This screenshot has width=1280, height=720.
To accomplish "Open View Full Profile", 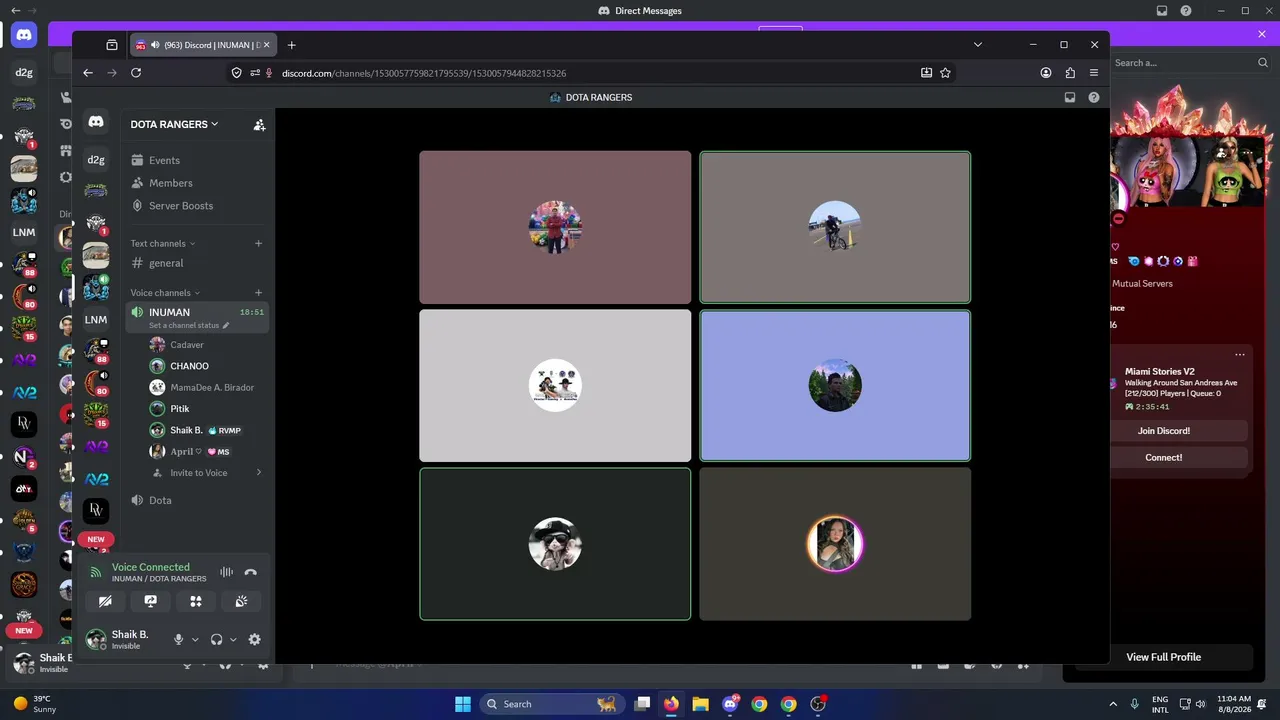I will 1163,657.
